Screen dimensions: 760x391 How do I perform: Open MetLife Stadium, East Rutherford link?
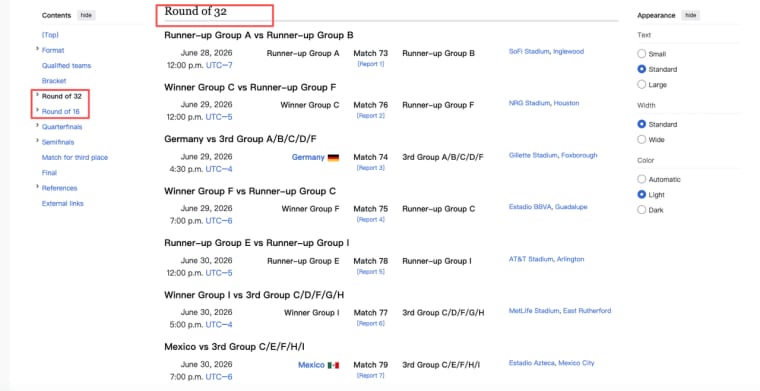(x=560, y=311)
